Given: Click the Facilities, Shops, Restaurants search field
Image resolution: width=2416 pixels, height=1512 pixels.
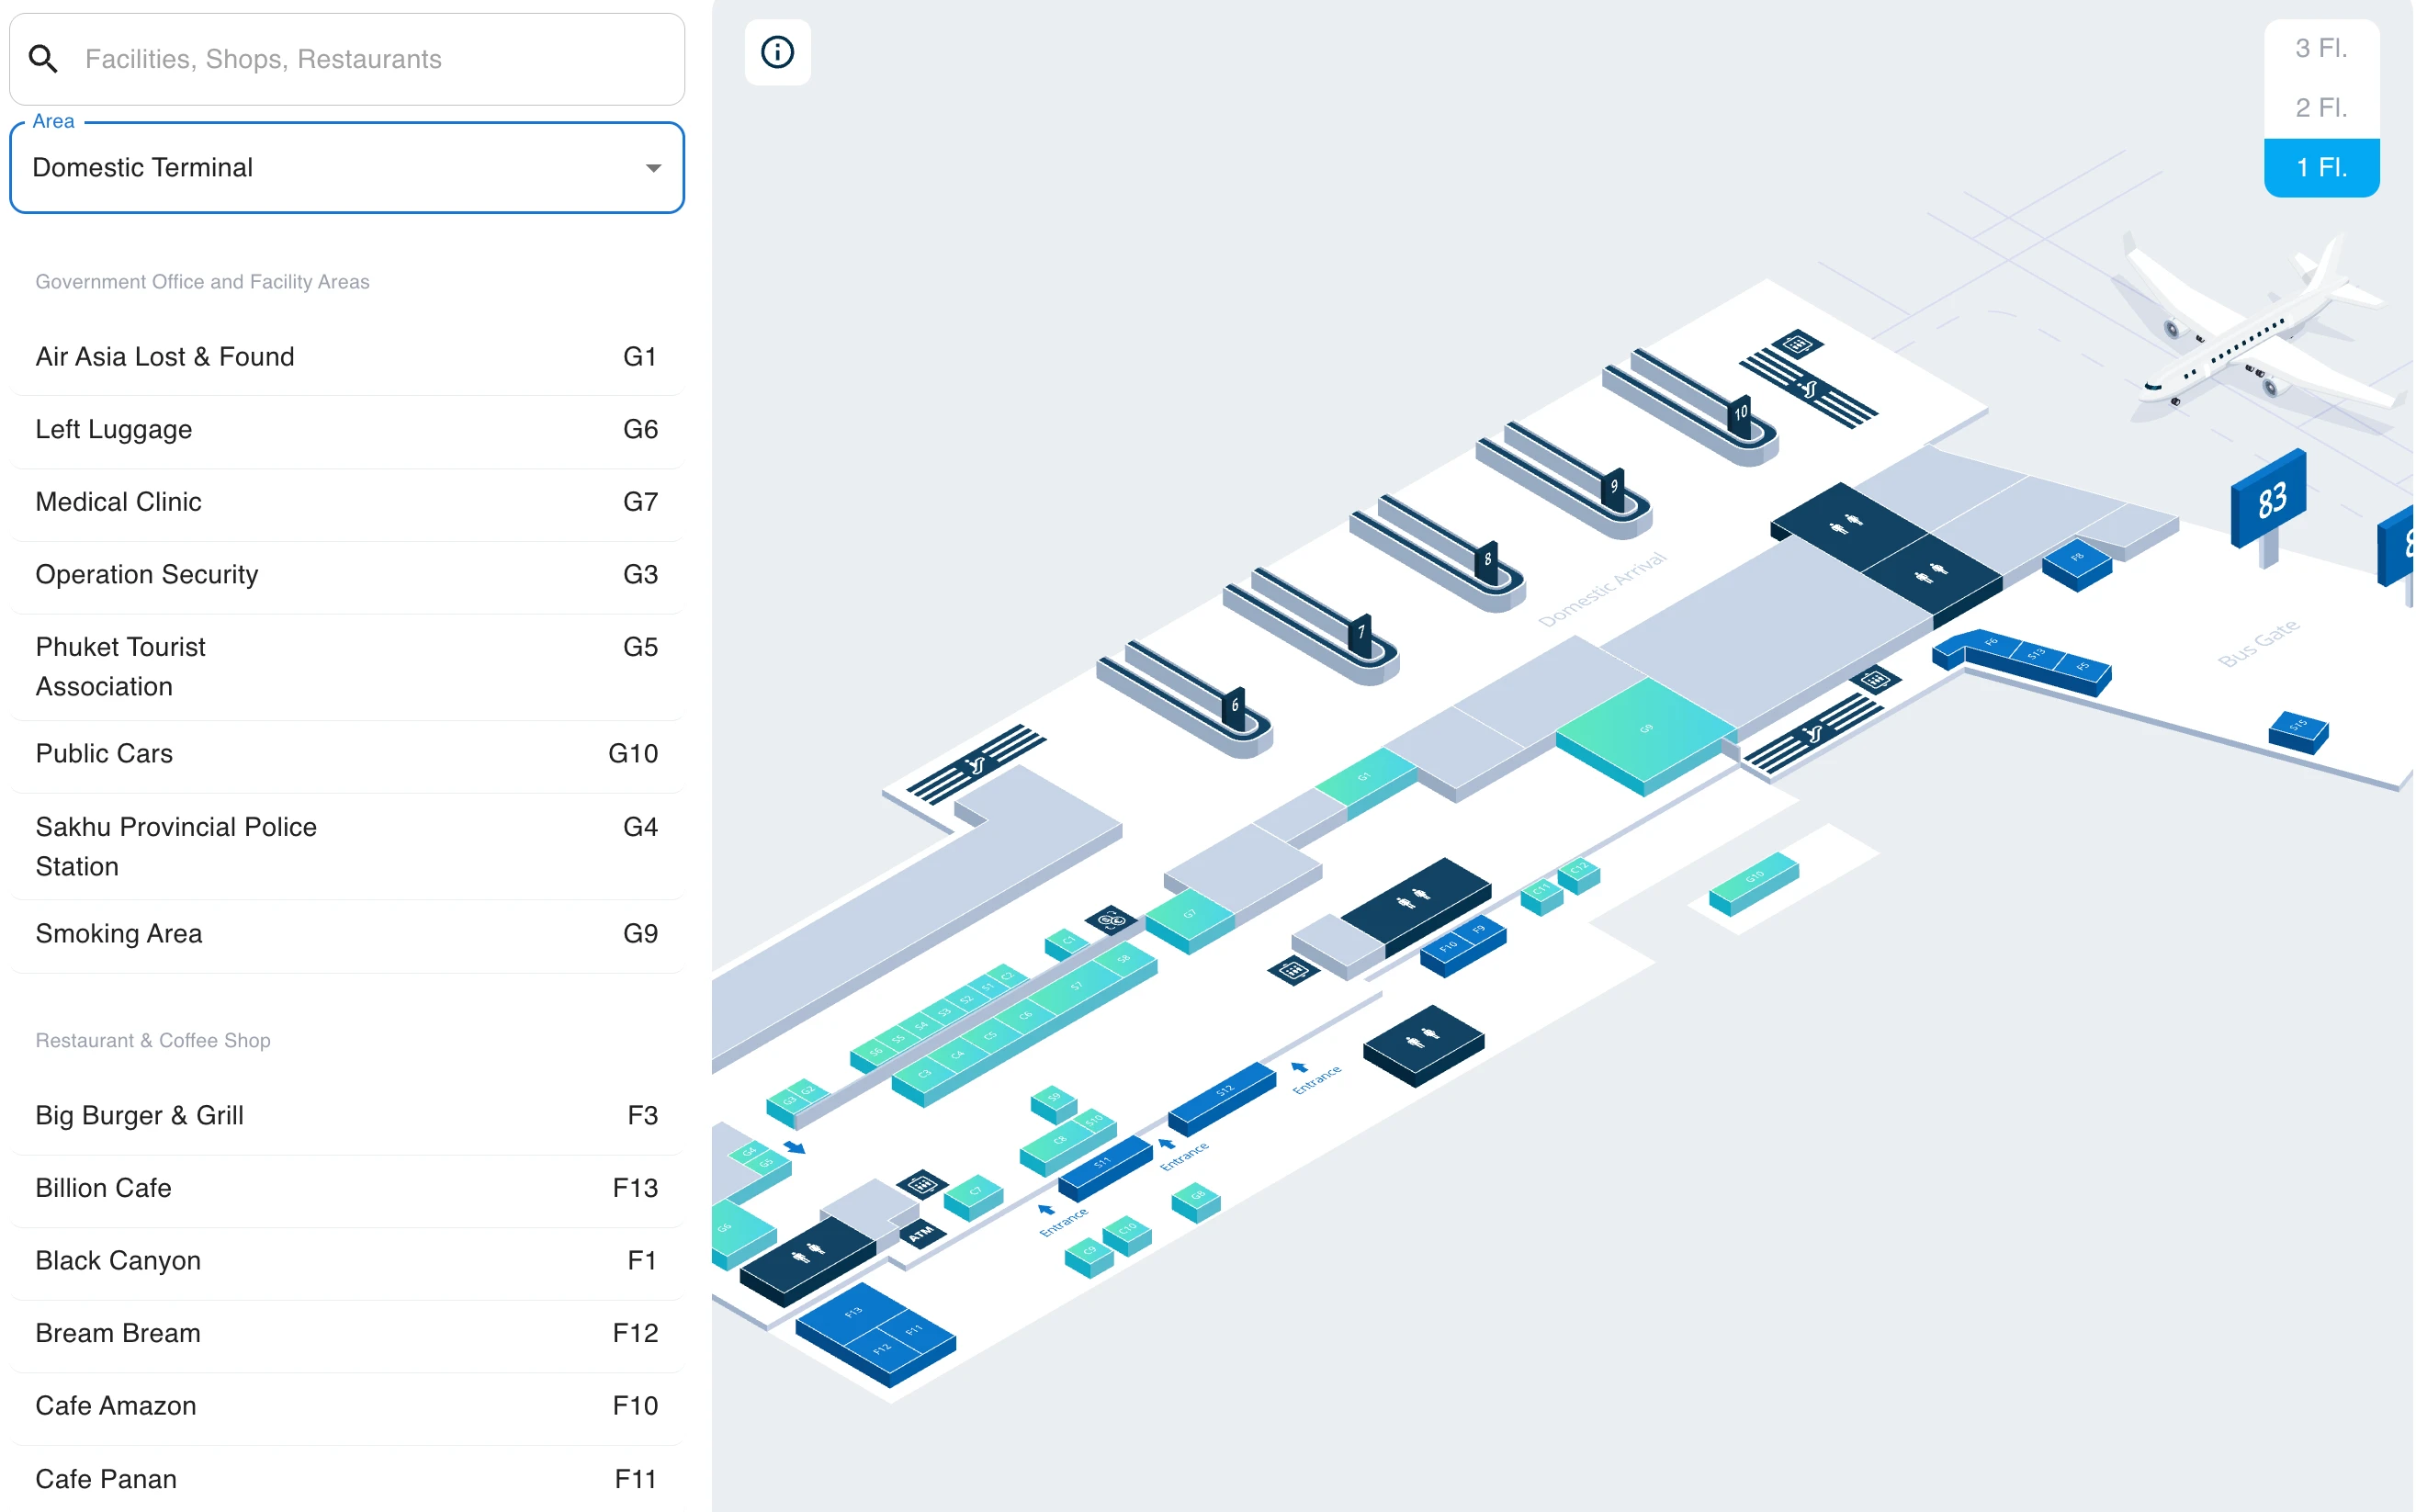Looking at the screenshot, I should [350, 59].
